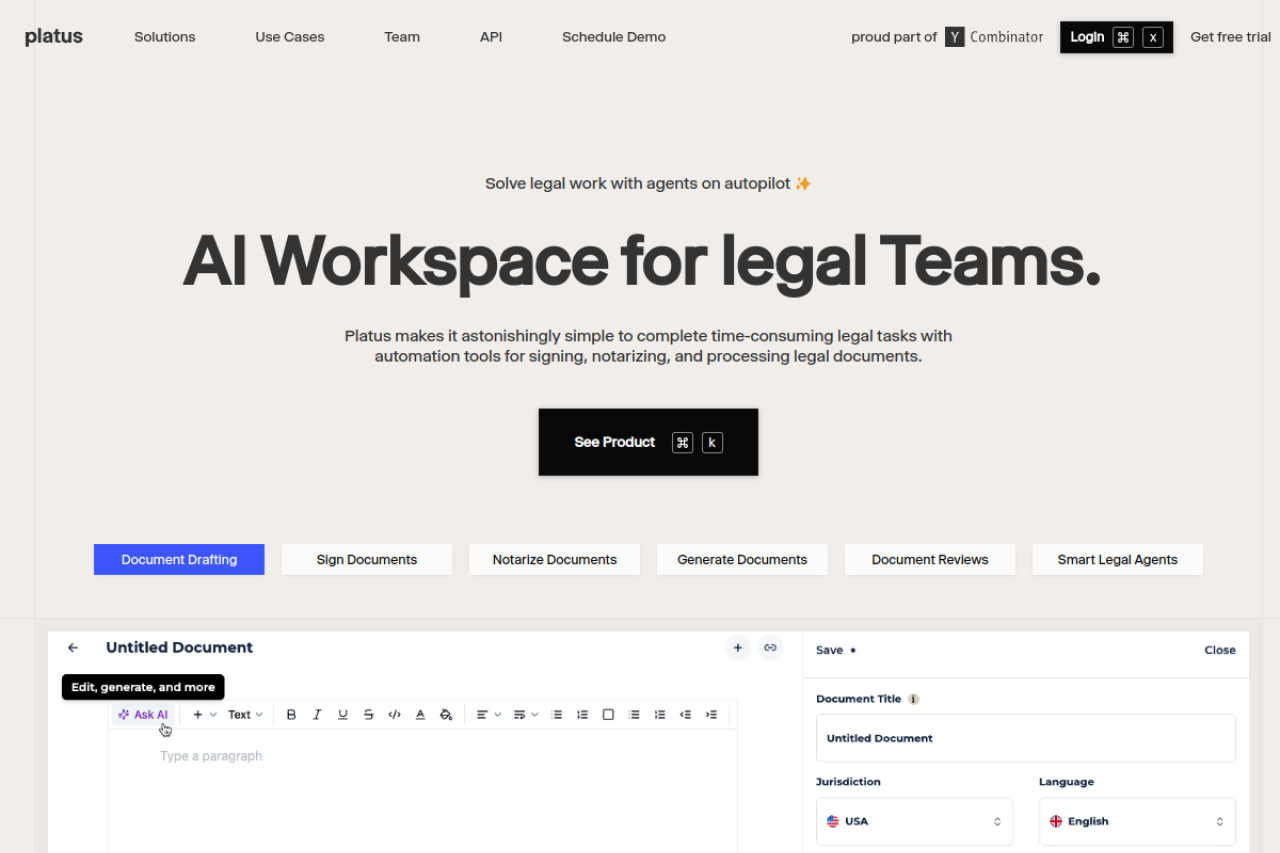Select the Document Drafting tab
Screen dimensions: 1280x853
179,560
